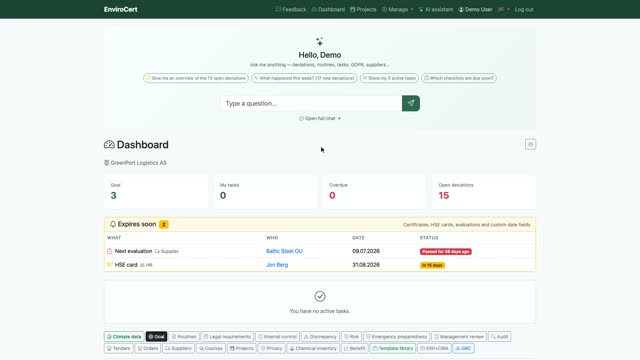Open the Legal requirements module
The height and width of the screenshot is (360, 640).
point(227,337)
